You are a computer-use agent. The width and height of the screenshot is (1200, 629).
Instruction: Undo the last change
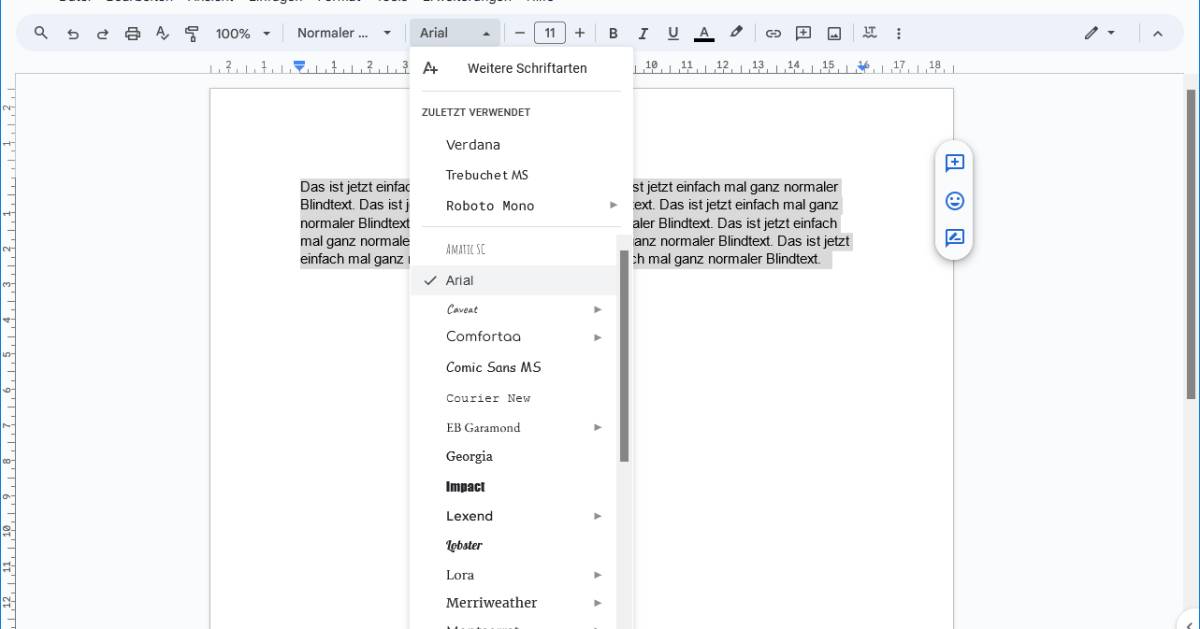pyautogui.click(x=71, y=32)
